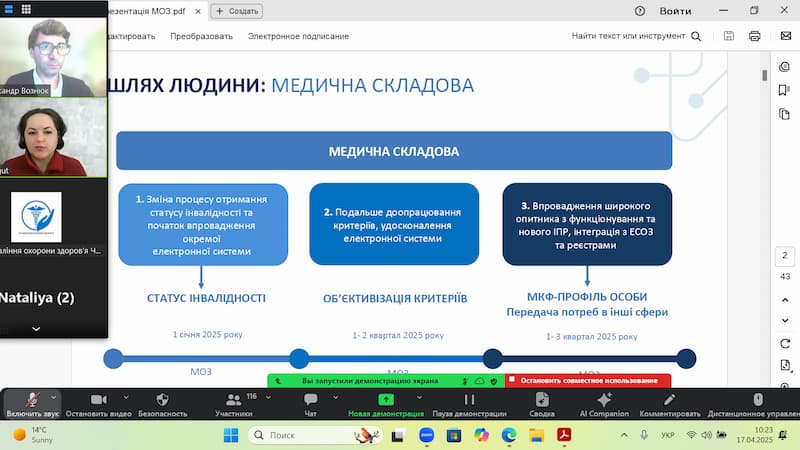This screenshot has height=450, width=800.
Task: Show hidden tray icons chevron
Action: pyautogui.click(x=624, y=435)
